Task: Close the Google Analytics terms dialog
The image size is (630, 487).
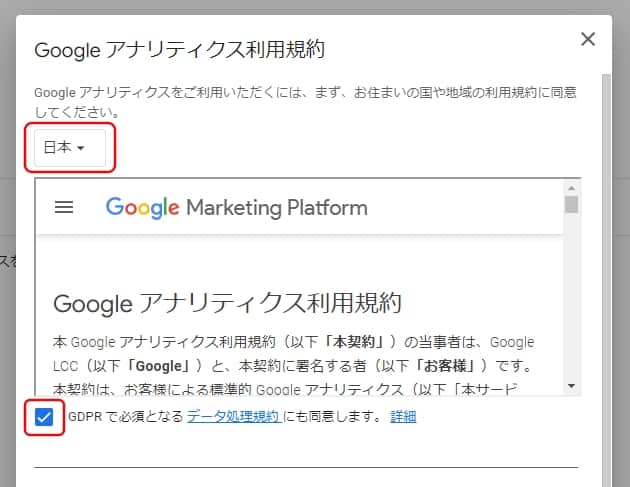Action: 588,39
